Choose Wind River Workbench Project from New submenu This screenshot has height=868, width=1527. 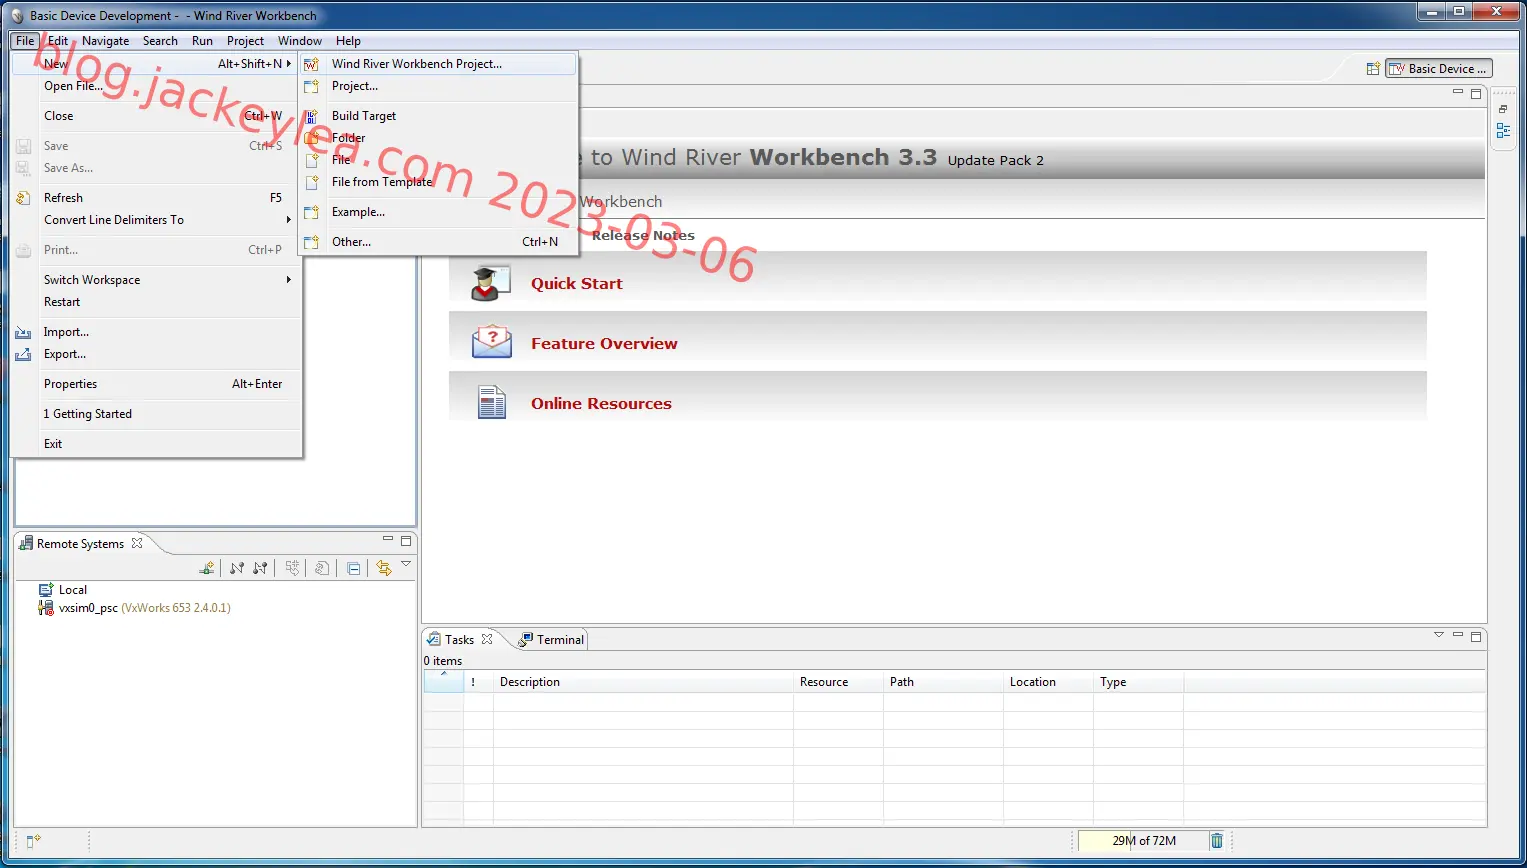tap(439, 64)
